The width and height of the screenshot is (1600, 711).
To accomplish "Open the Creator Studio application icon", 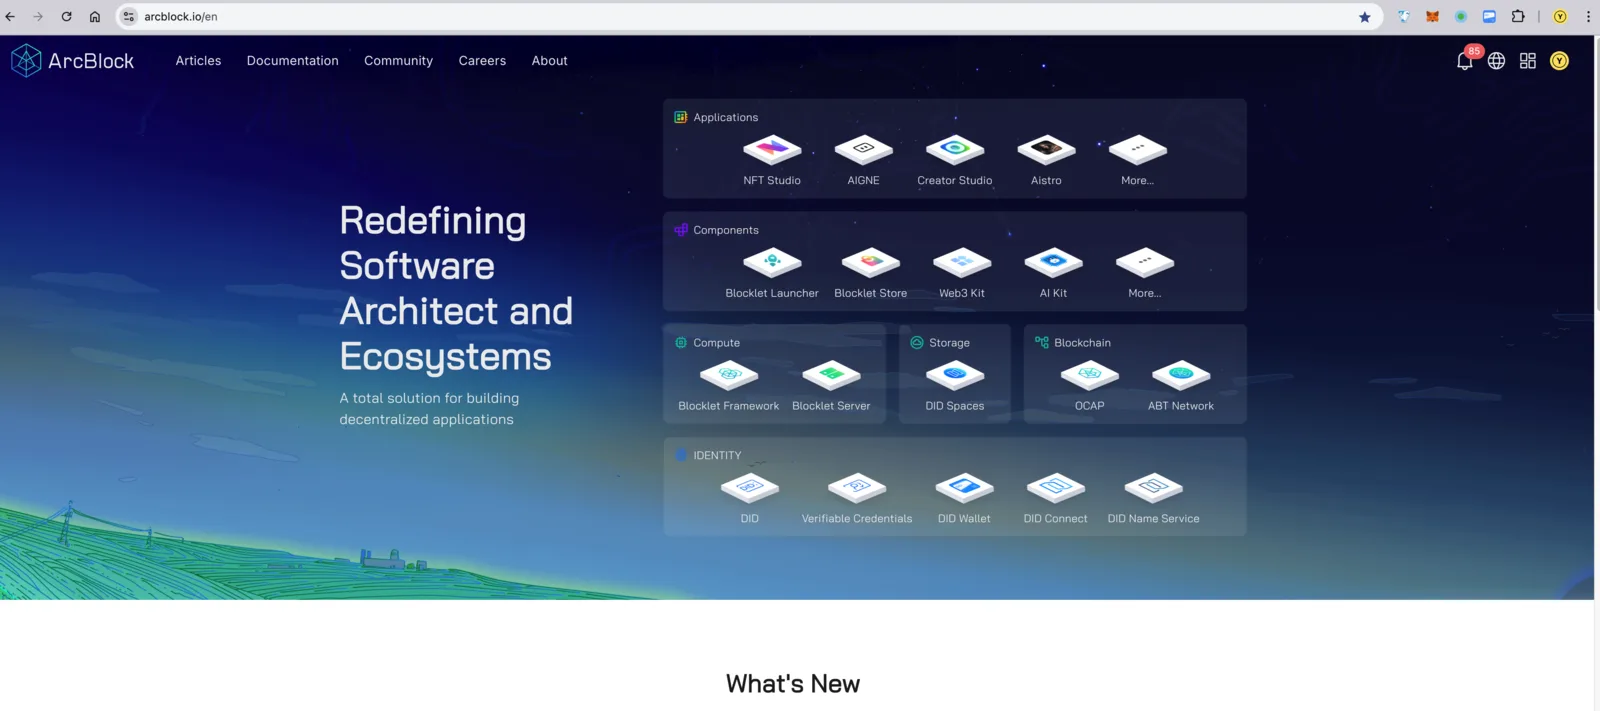I will (x=955, y=151).
